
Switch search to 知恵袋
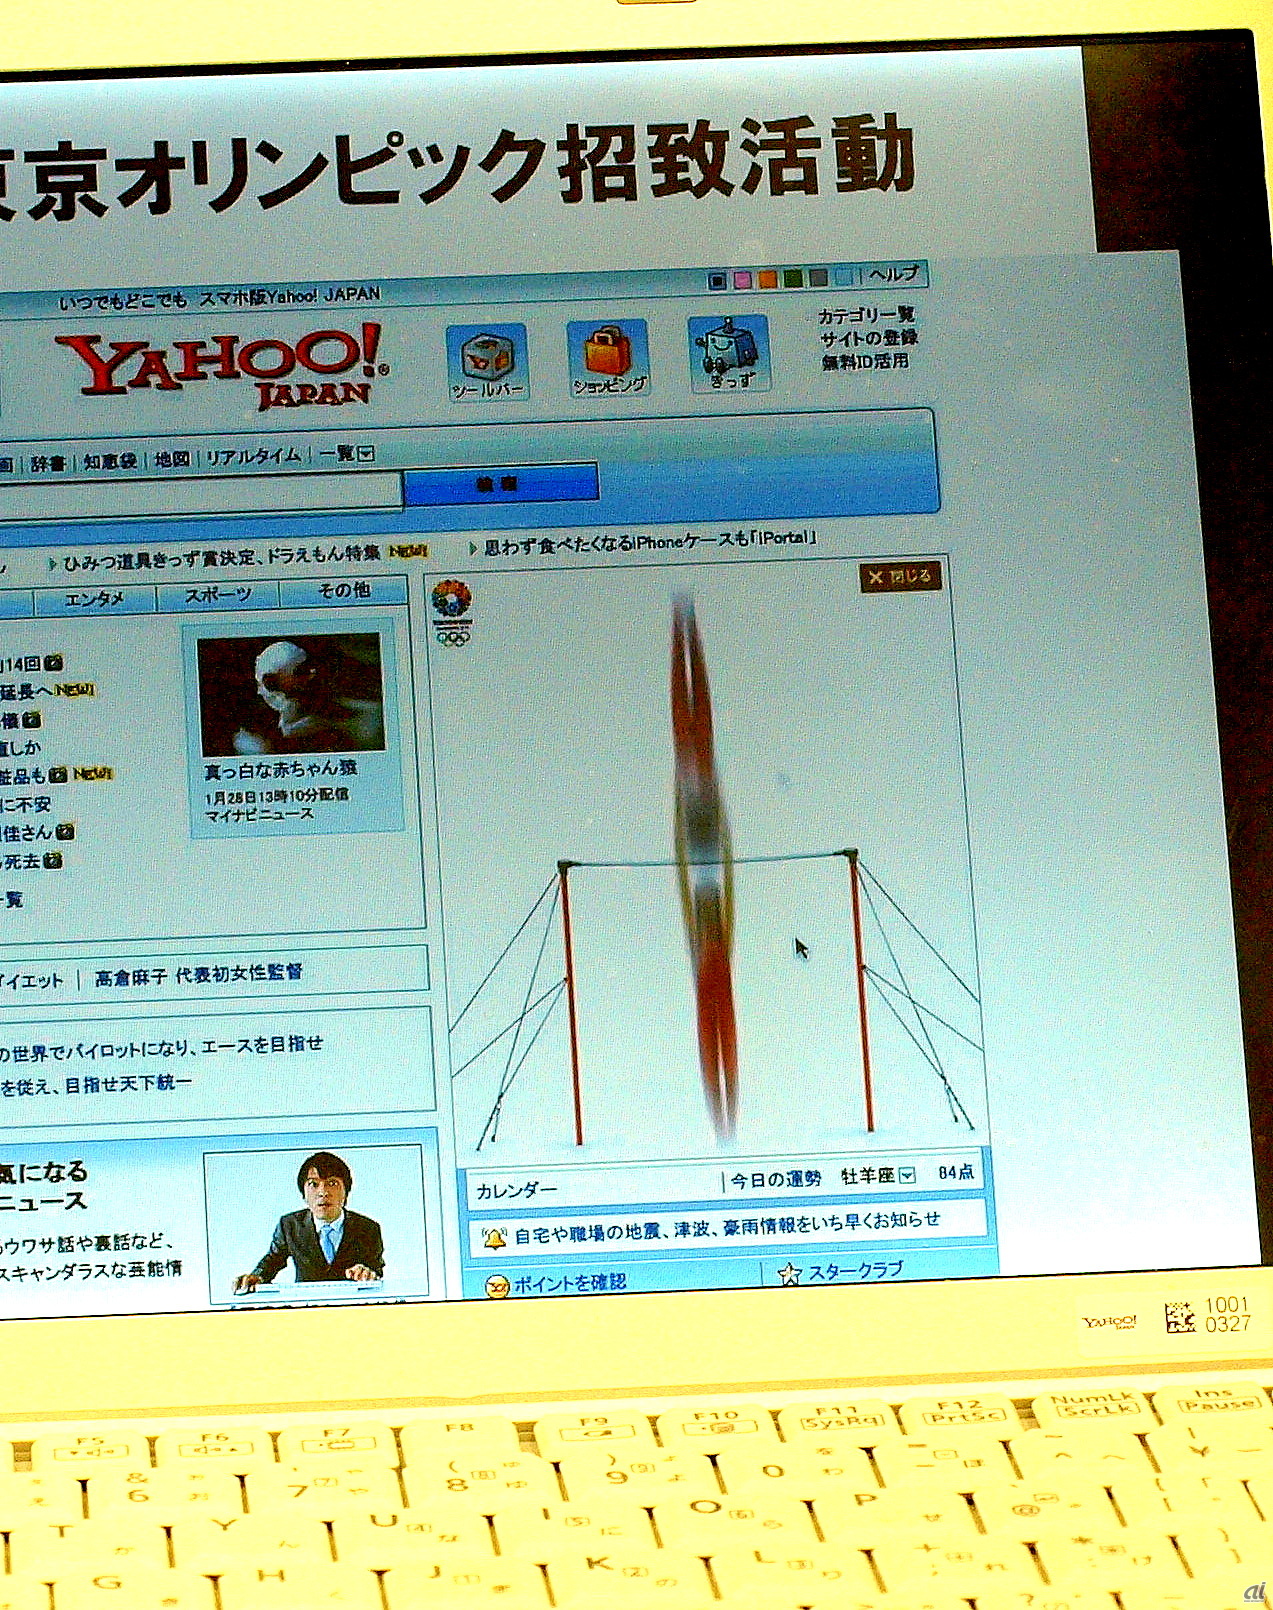coord(110,461)
